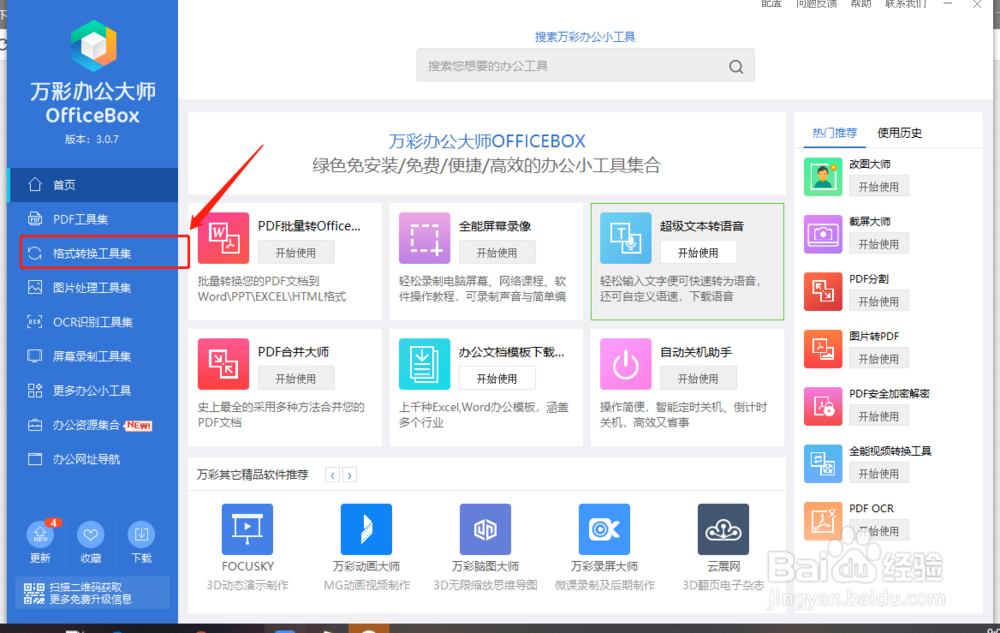Show previous recommended software page

click(332, 475)
